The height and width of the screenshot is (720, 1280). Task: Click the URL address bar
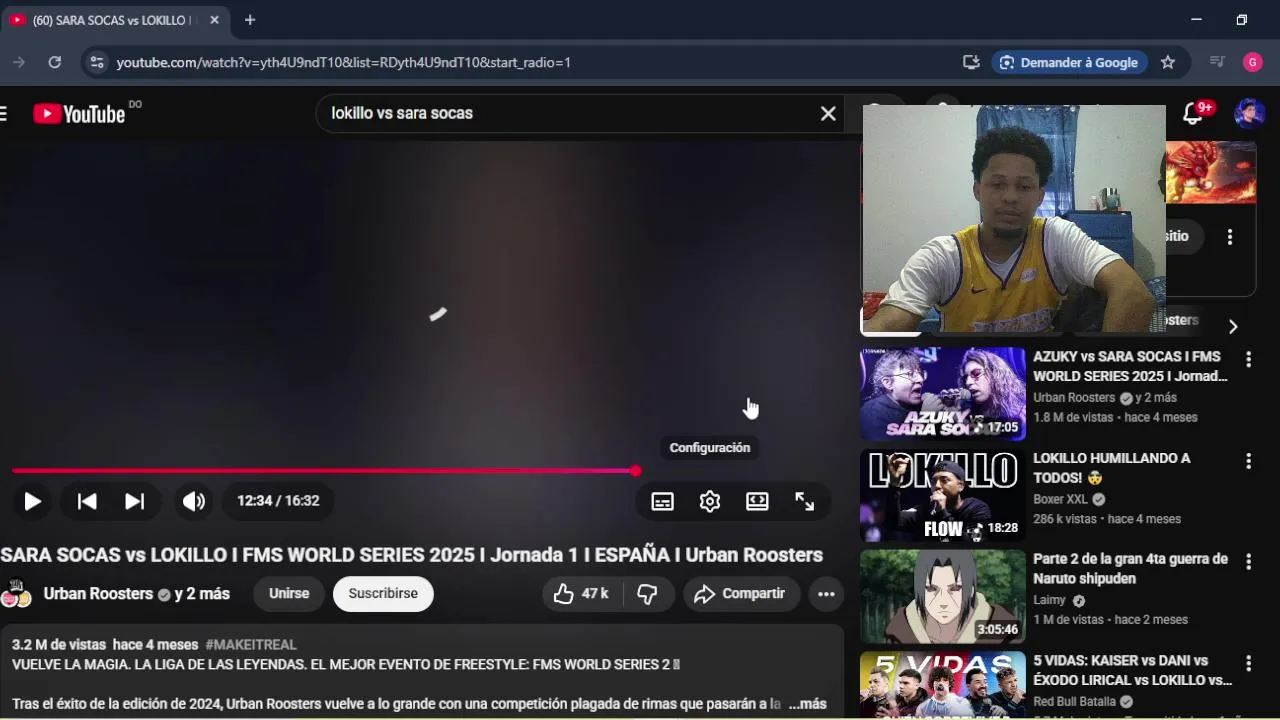[530, 62]
